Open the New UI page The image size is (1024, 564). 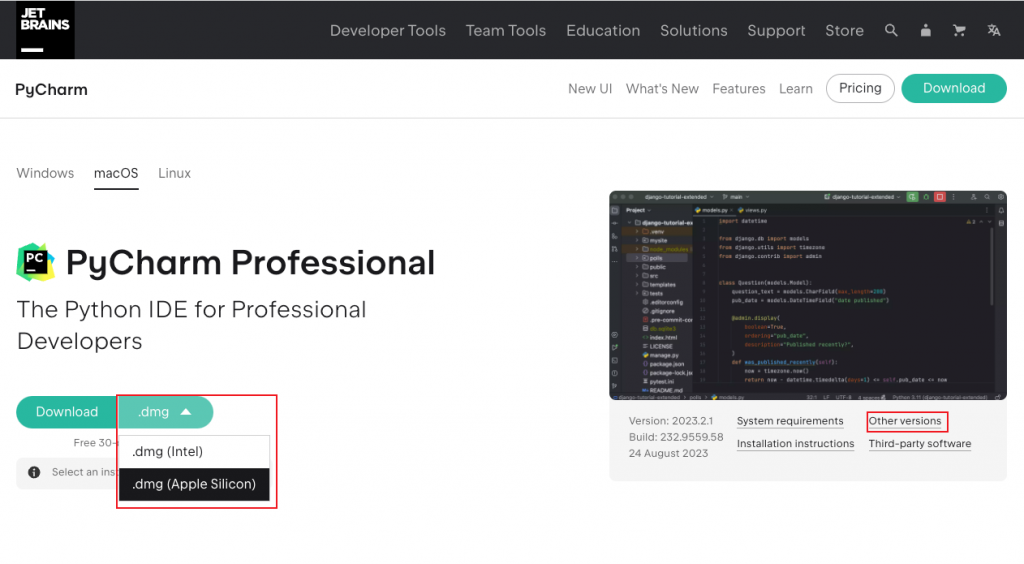[x=590, y=89]
